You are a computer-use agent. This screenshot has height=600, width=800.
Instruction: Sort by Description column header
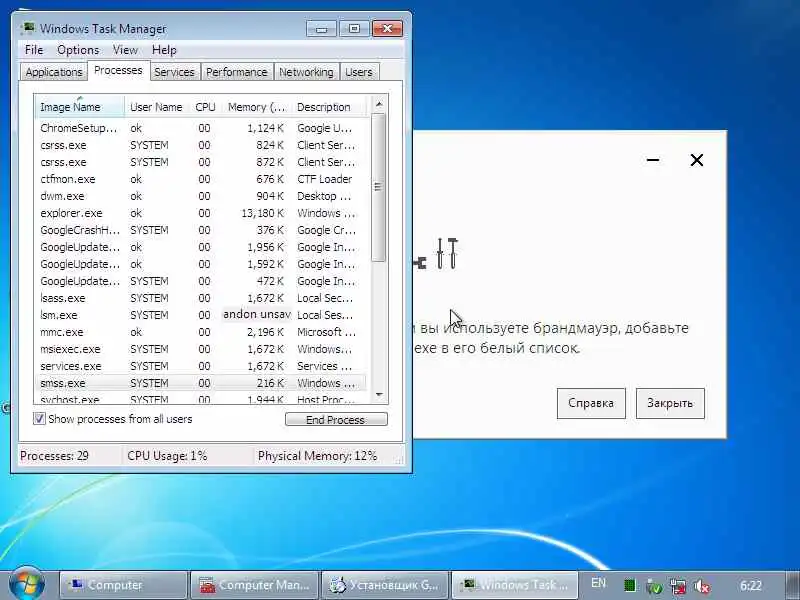click(x=330, y=107)
